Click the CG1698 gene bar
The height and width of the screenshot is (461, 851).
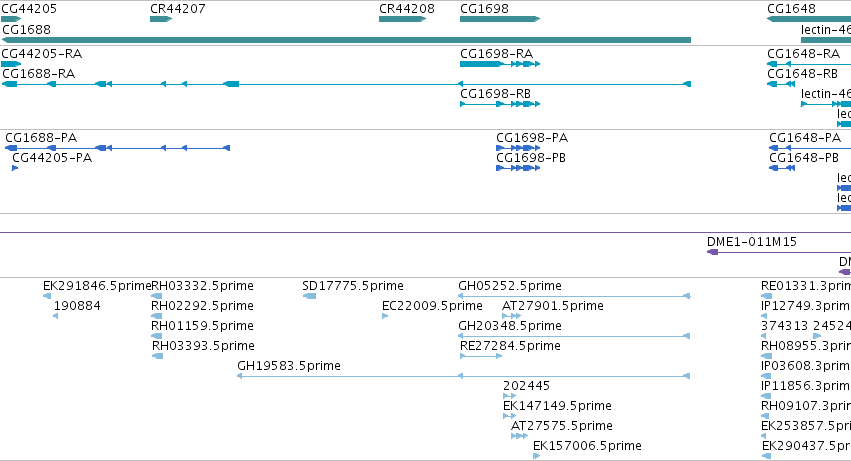pos(500,19)
